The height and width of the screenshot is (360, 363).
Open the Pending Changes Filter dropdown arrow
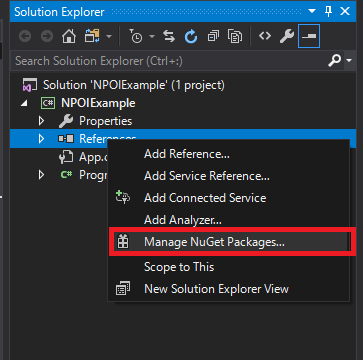click(x=152, y=36)
